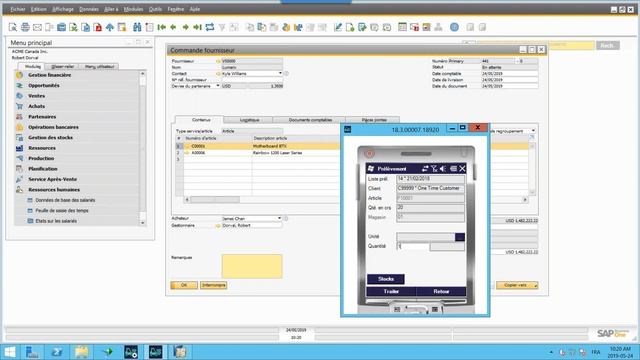
Task: Click the volume icon on handheld emulator
Action: pyautogui.click(x=443, y=169)
